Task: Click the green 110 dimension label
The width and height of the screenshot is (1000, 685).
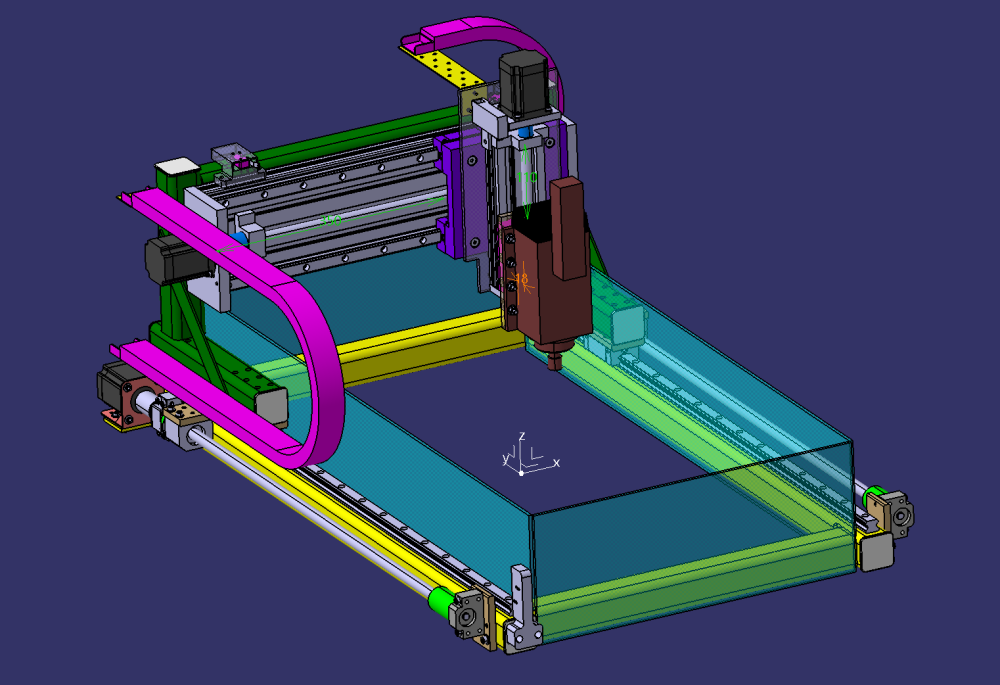Action: pos(525,176)
